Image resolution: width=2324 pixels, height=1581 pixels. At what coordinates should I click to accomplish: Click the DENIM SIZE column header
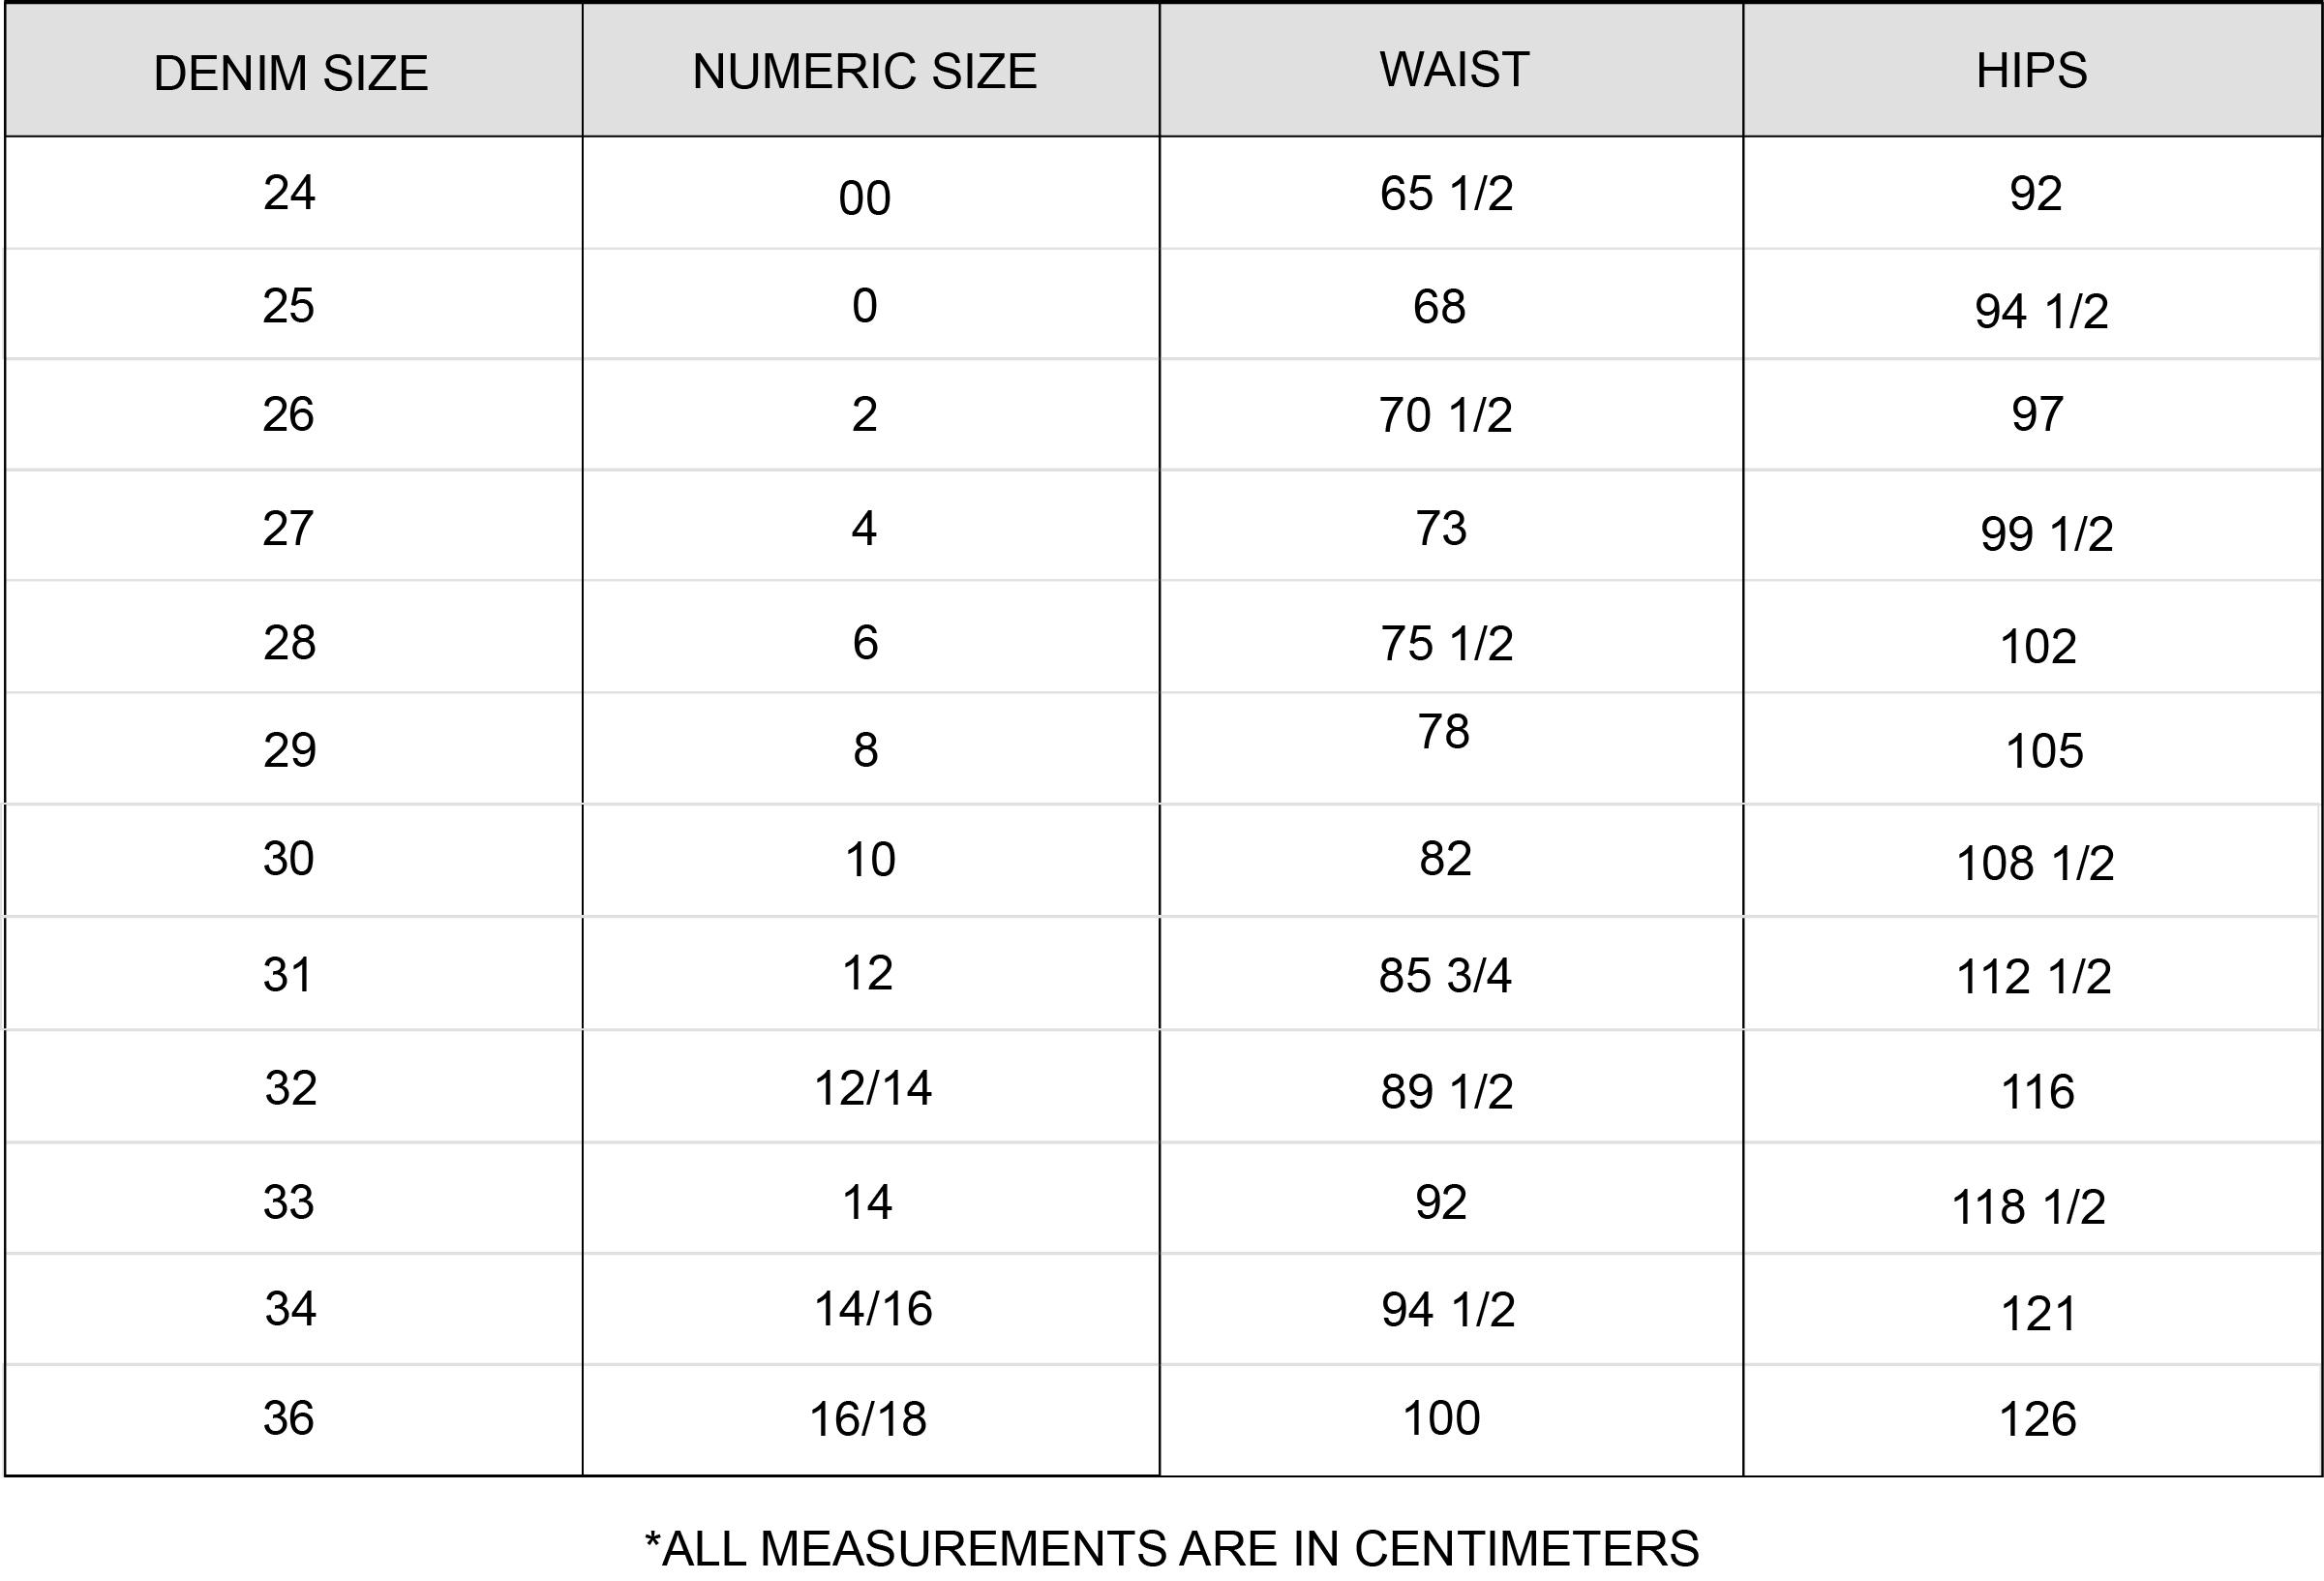[291, 73]
